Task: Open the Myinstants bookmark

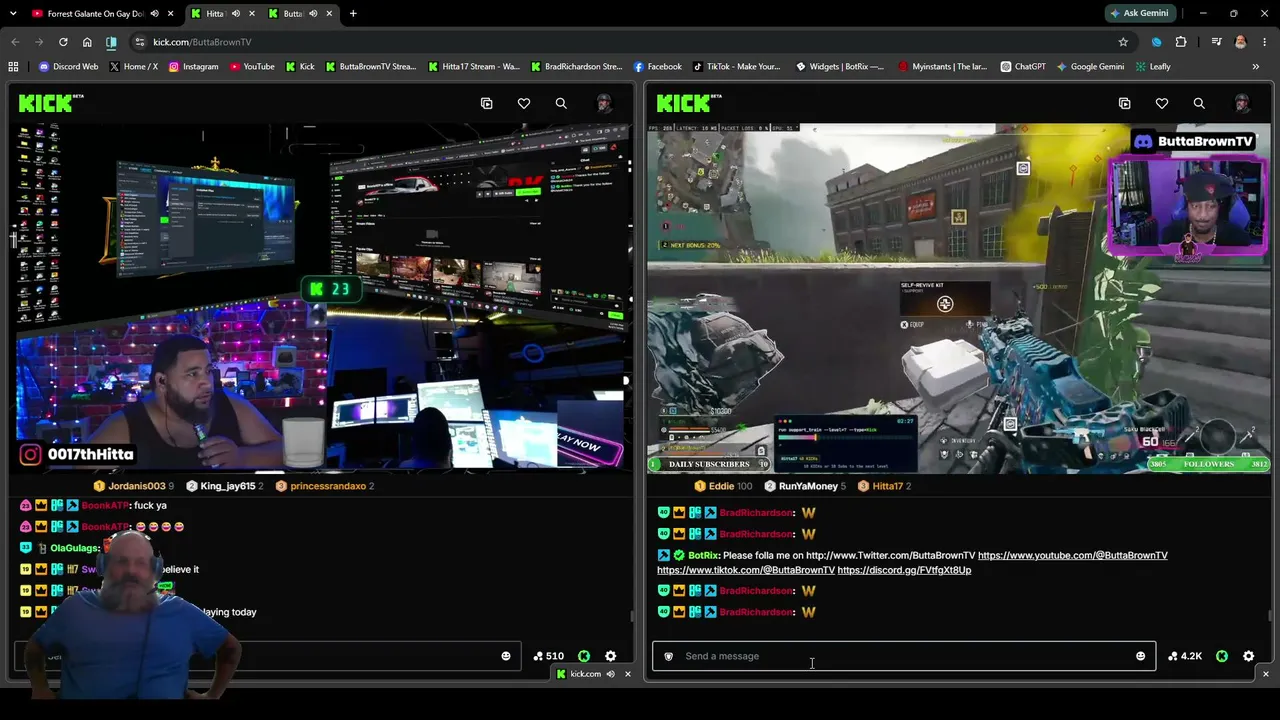Action: pyautogui.click(x=942, y=67)
